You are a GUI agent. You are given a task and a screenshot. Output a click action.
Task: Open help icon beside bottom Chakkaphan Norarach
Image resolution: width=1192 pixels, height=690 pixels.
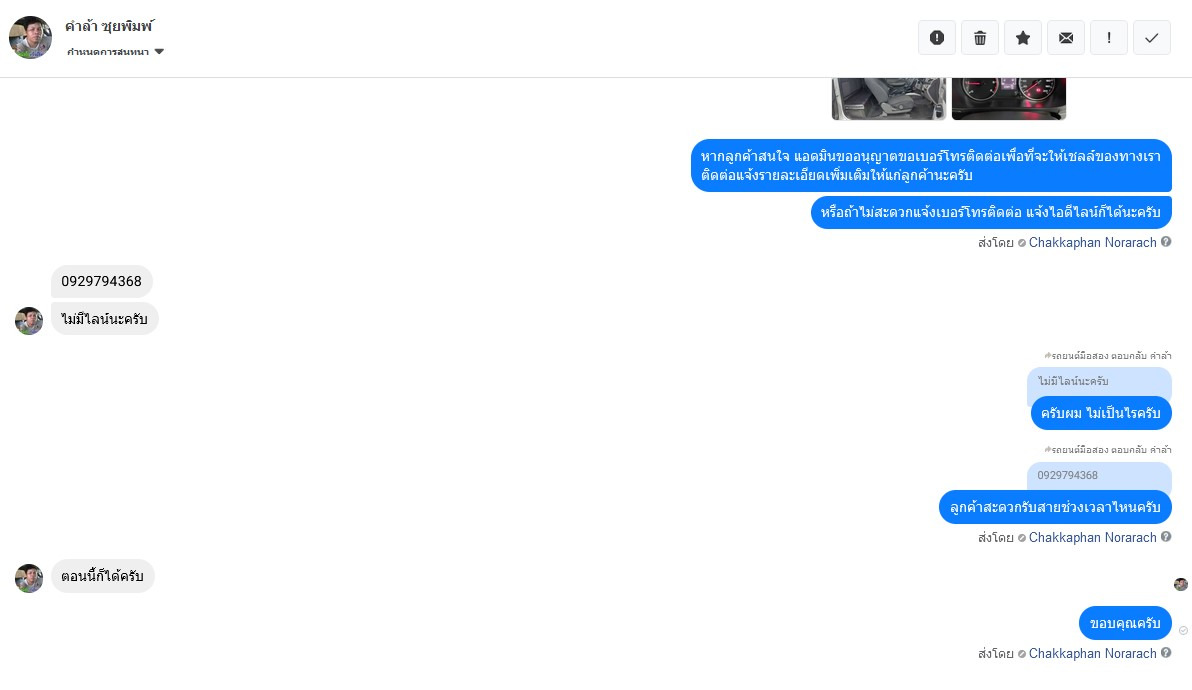click(x=1165, y=653)
